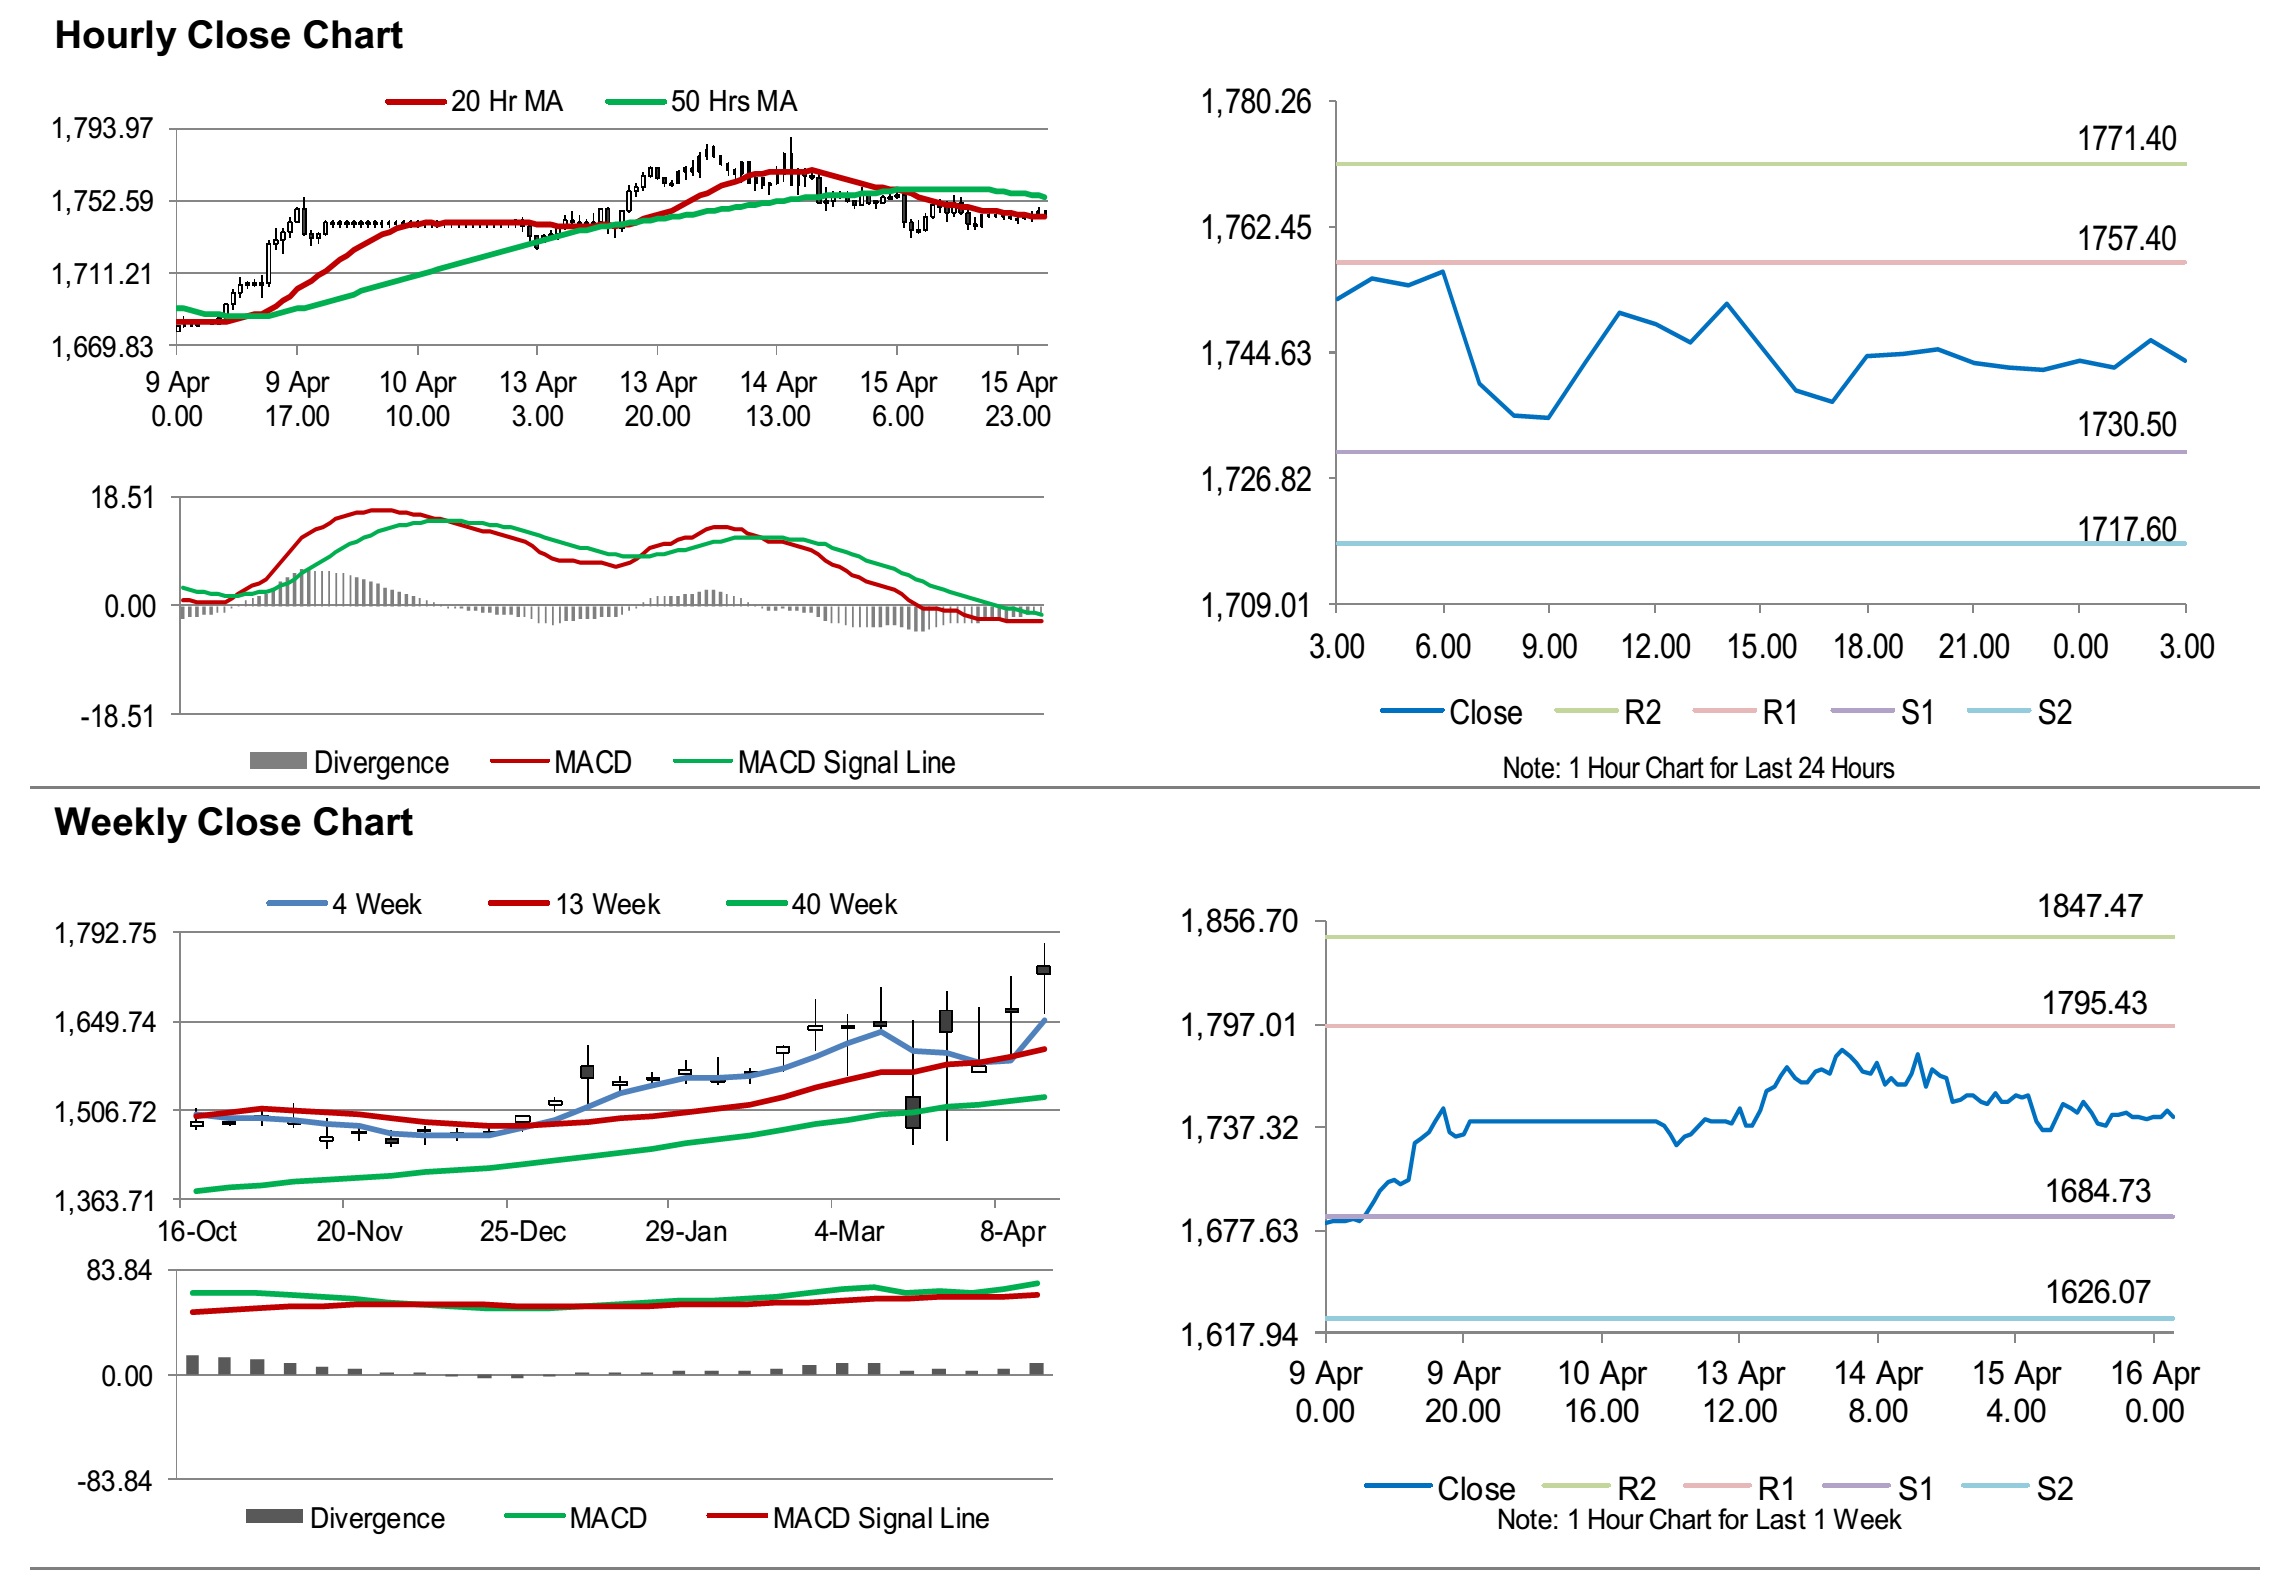This screenshot has height=1577, width=2291.
Task: Click the 1795.43 resistance label
Action: [x=2094, y=1003]
